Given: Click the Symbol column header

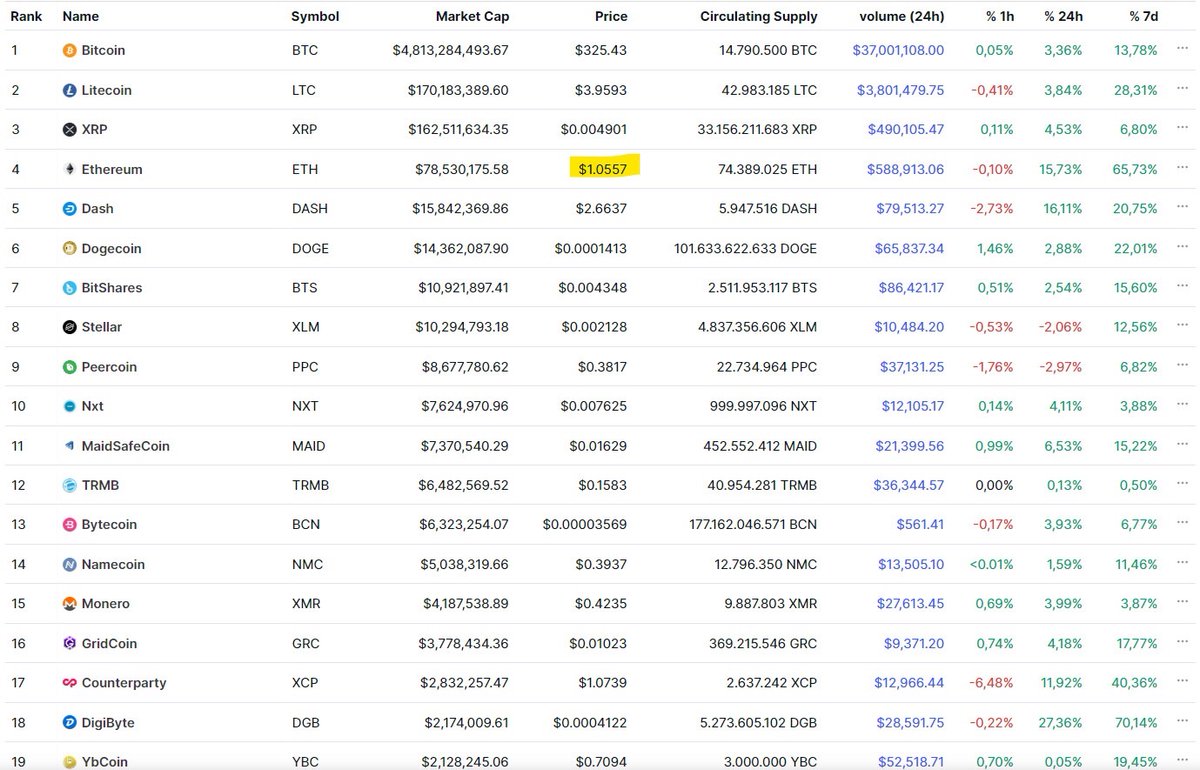Looking at the screenshot, I should pos(315,16).
